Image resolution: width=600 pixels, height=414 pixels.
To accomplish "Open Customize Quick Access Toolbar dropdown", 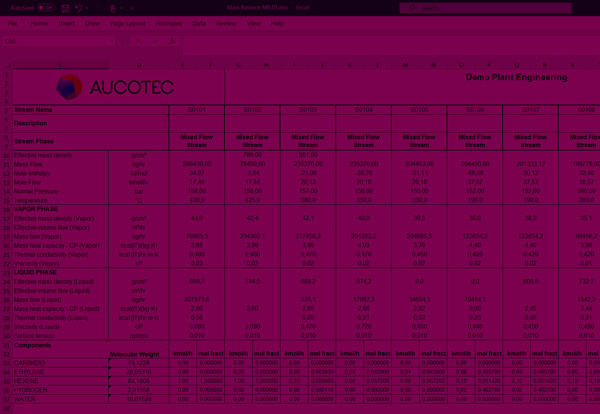I will point(132,8).
